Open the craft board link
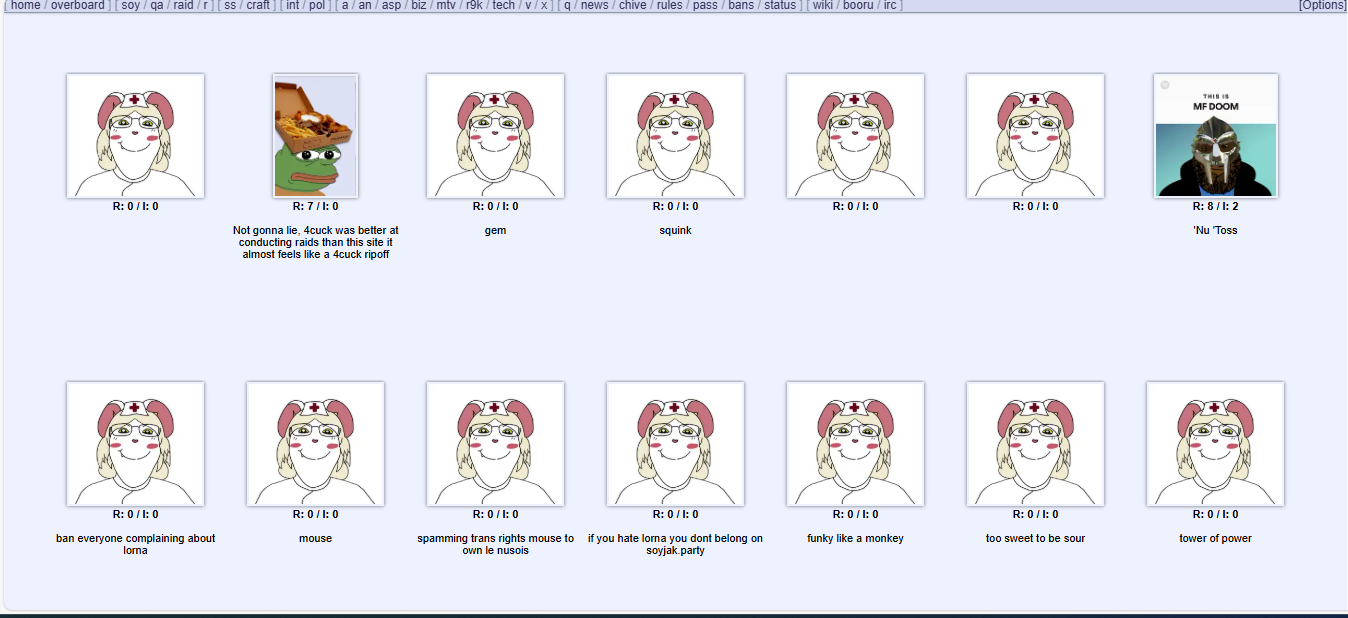1348x618 pixels. coord(258,5)
